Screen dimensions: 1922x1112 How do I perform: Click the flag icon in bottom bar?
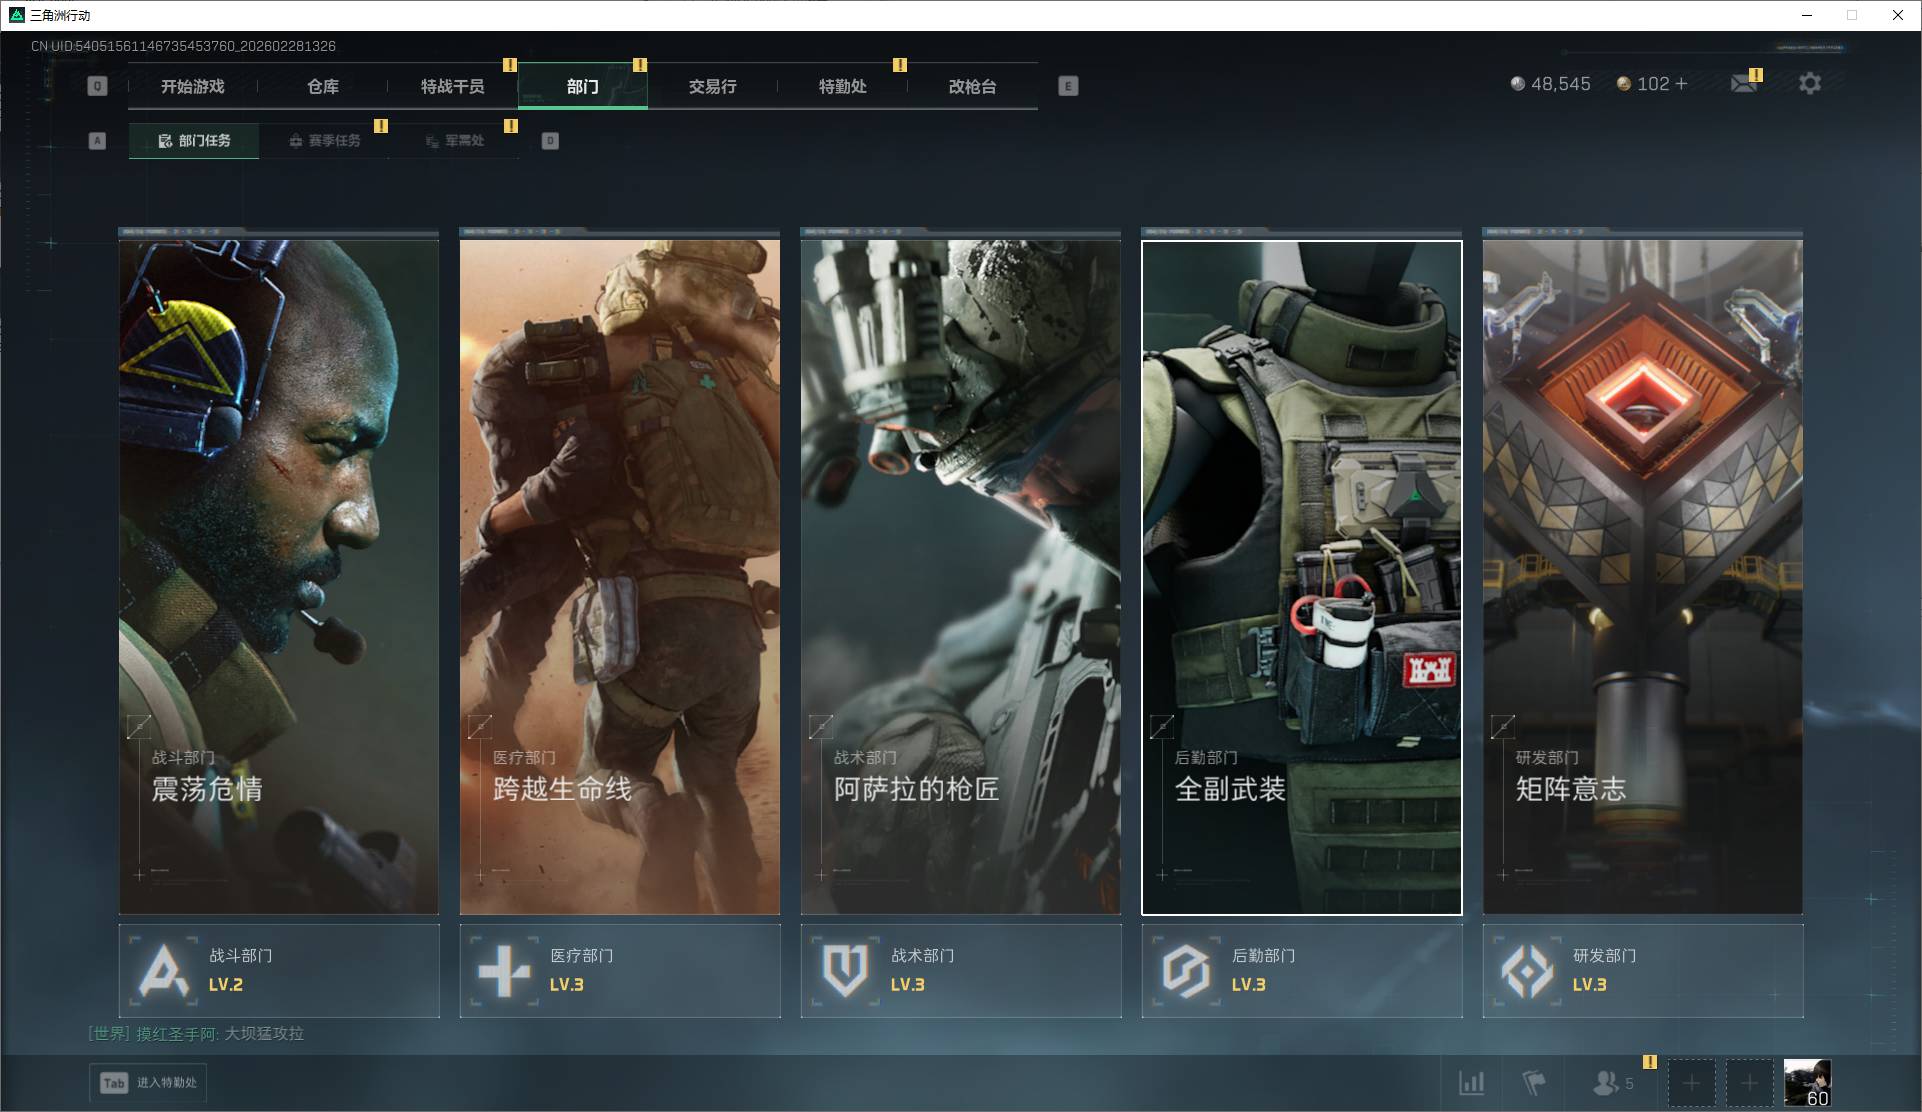click(1533, 1082)
